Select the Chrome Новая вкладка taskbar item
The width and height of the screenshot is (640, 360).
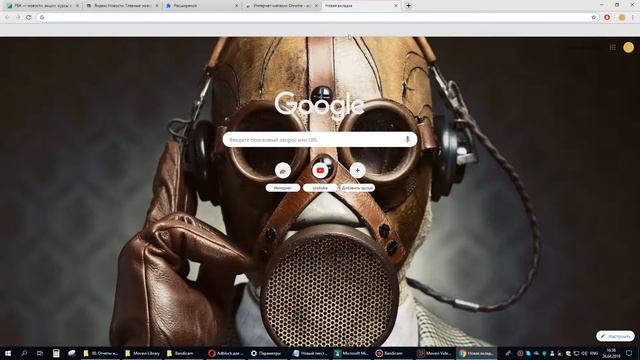pos(476,353)
